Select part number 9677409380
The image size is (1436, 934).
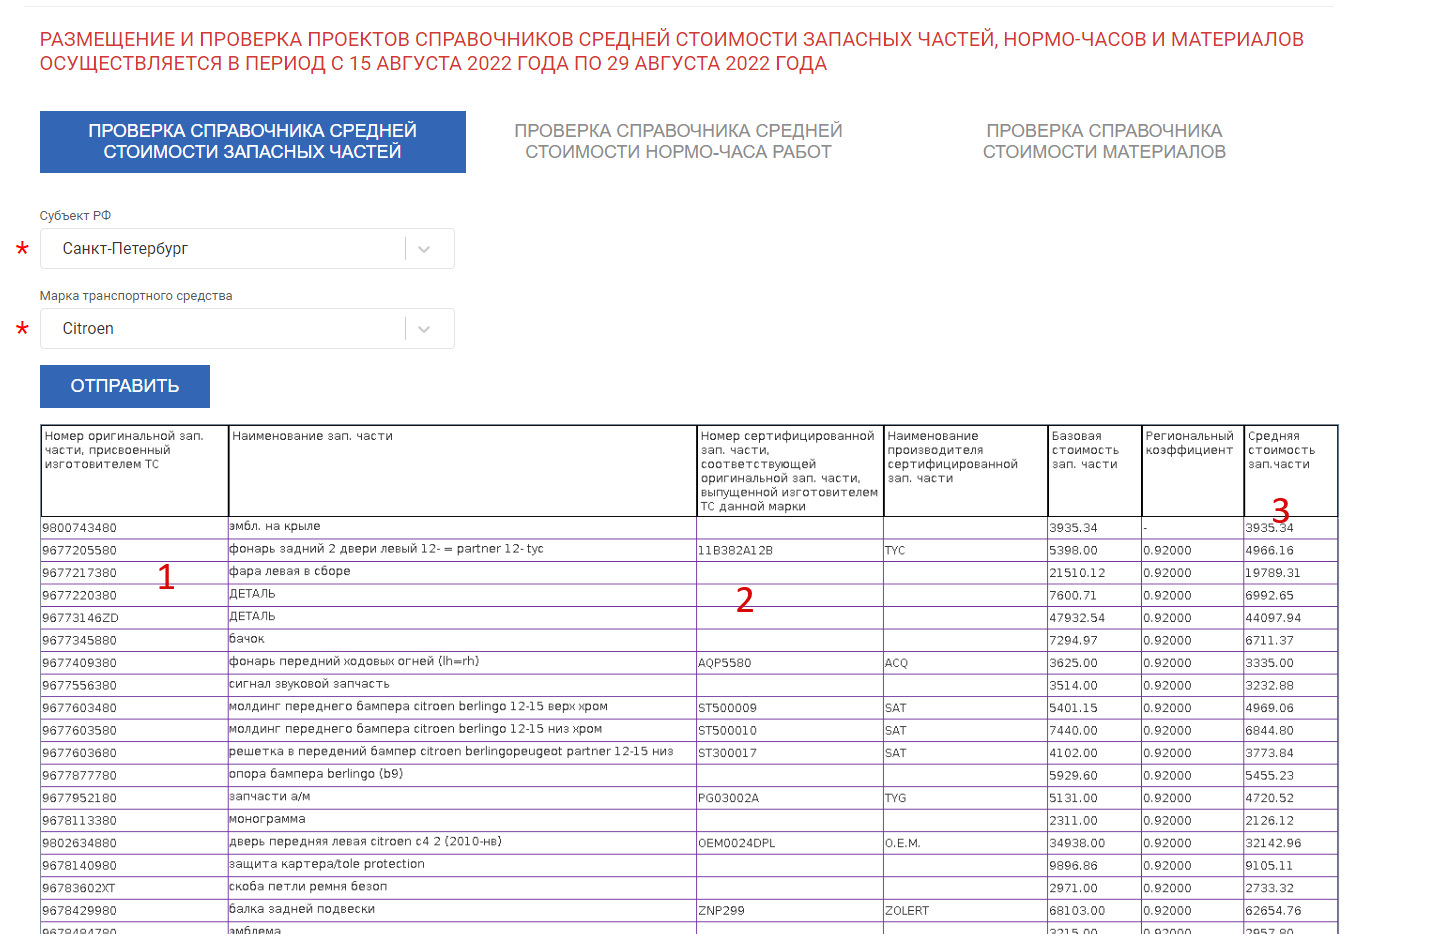point(79,663)
